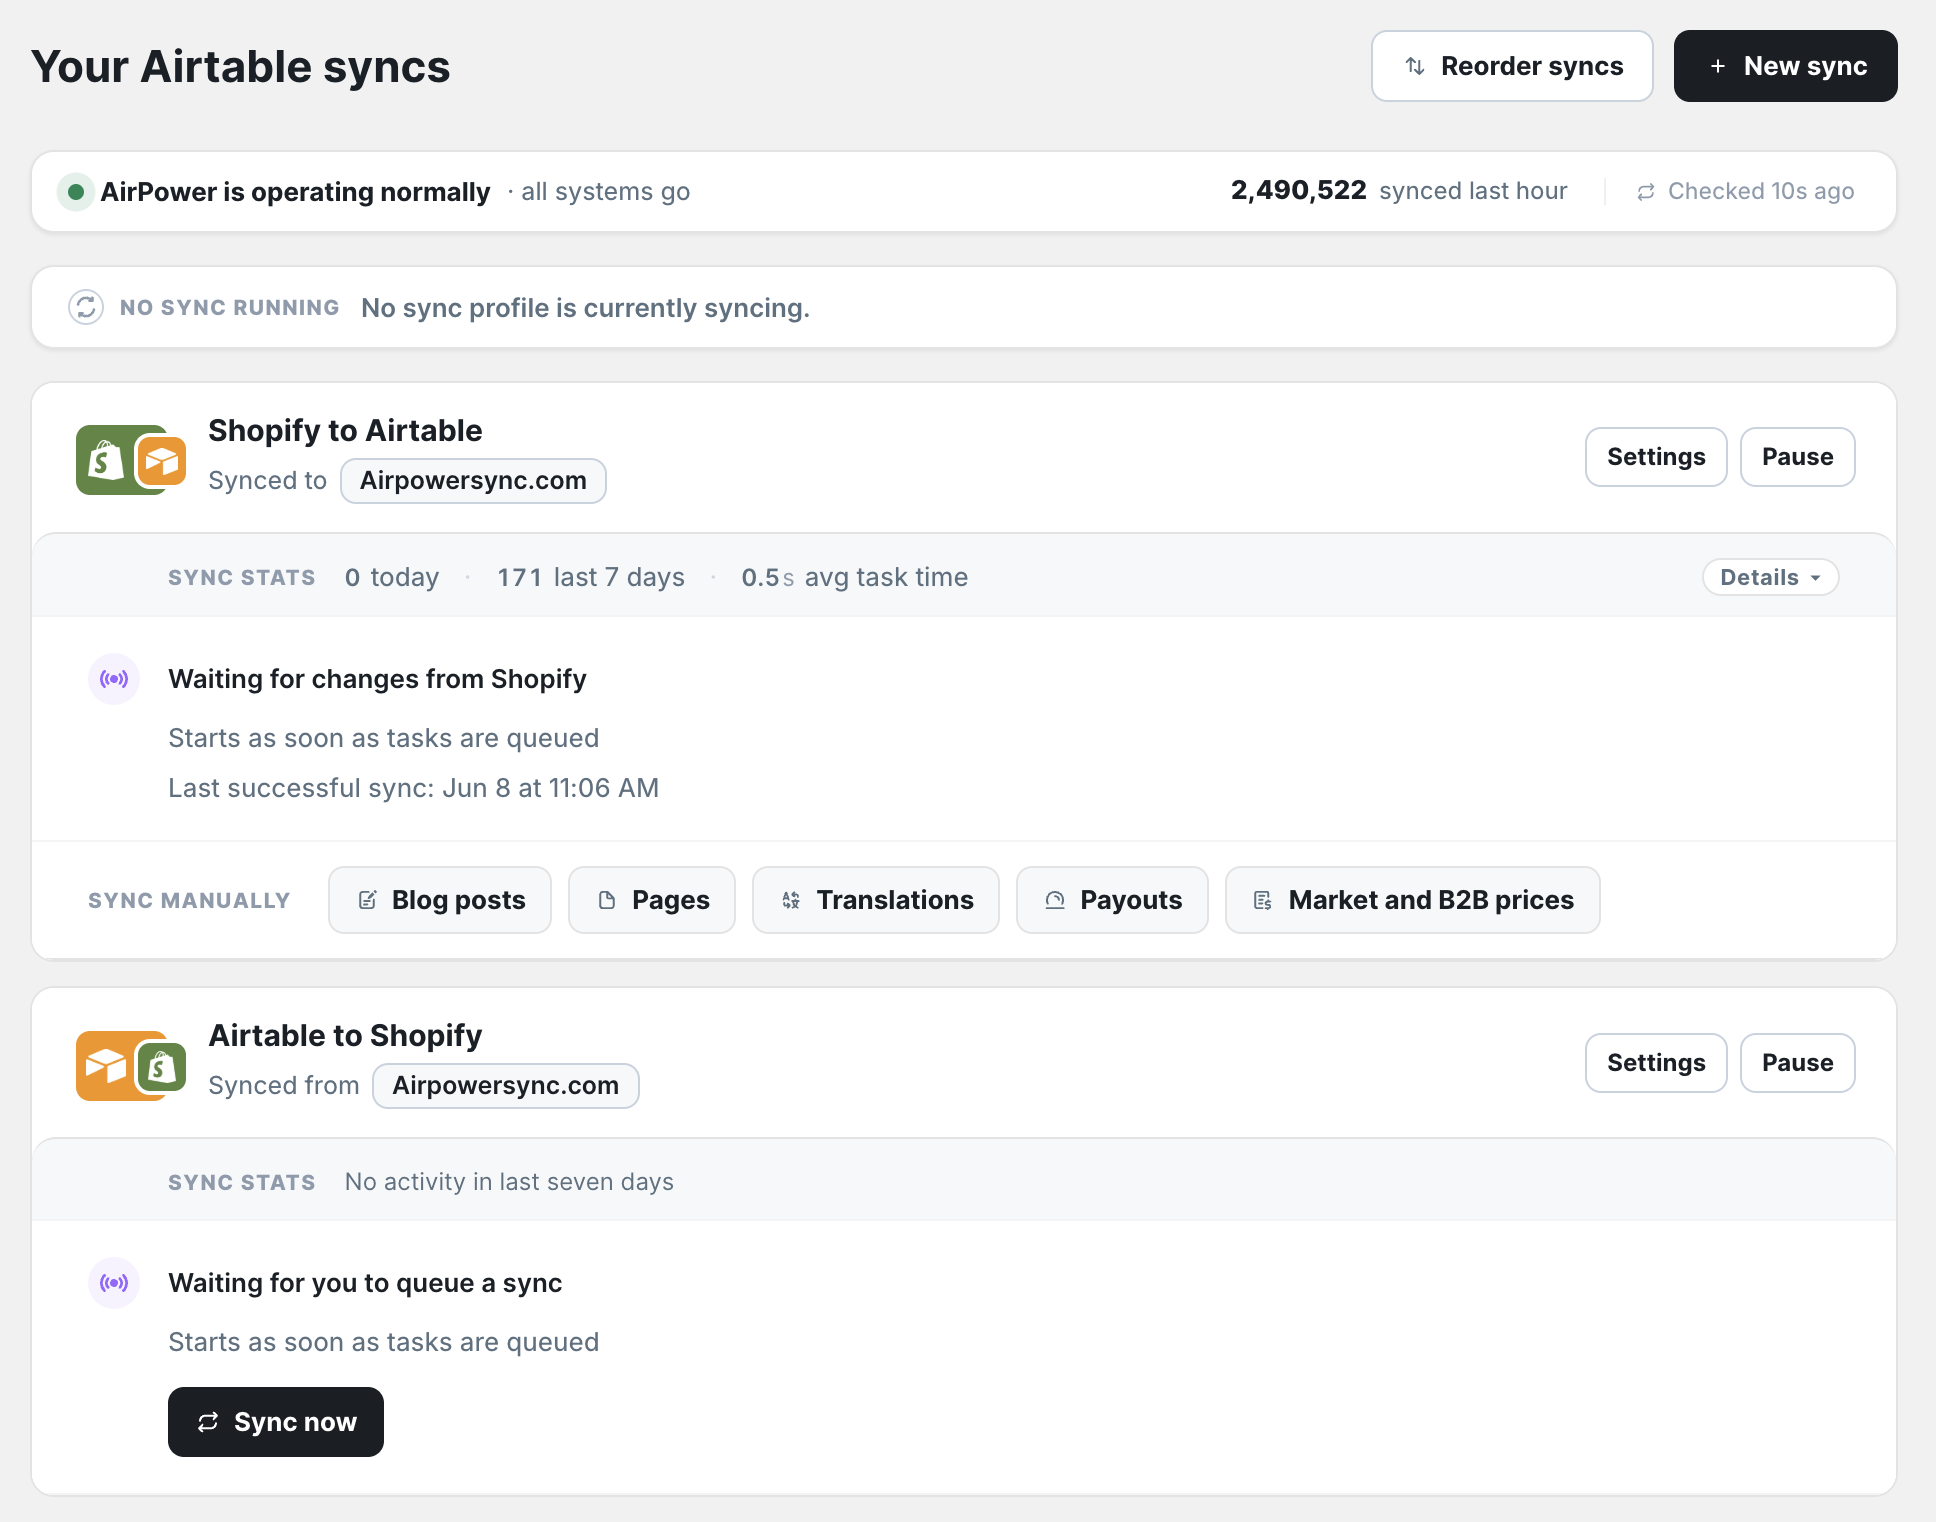Image resolution: width=1936 pixels, height=1522 pixels.
Task: Click the sync arrows icon in Sync now
Action: (x=208, y=1422)
